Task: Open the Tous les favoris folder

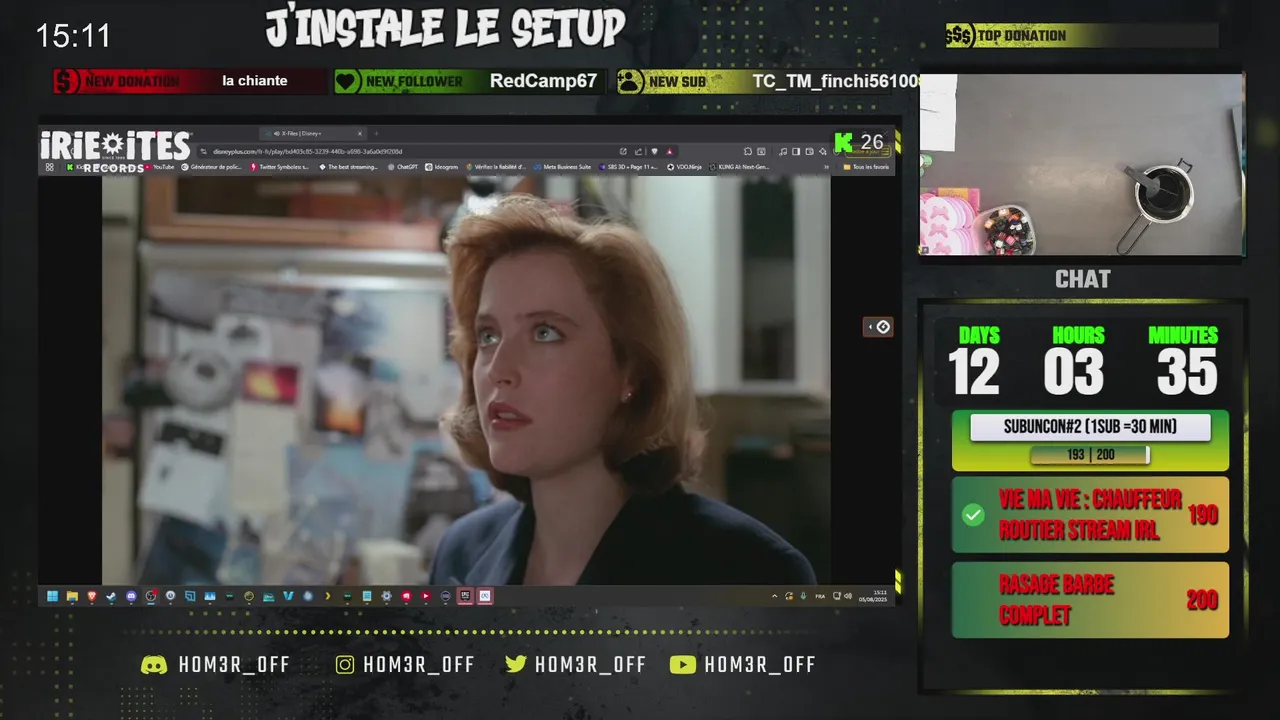Action: (x=866, y=167)
